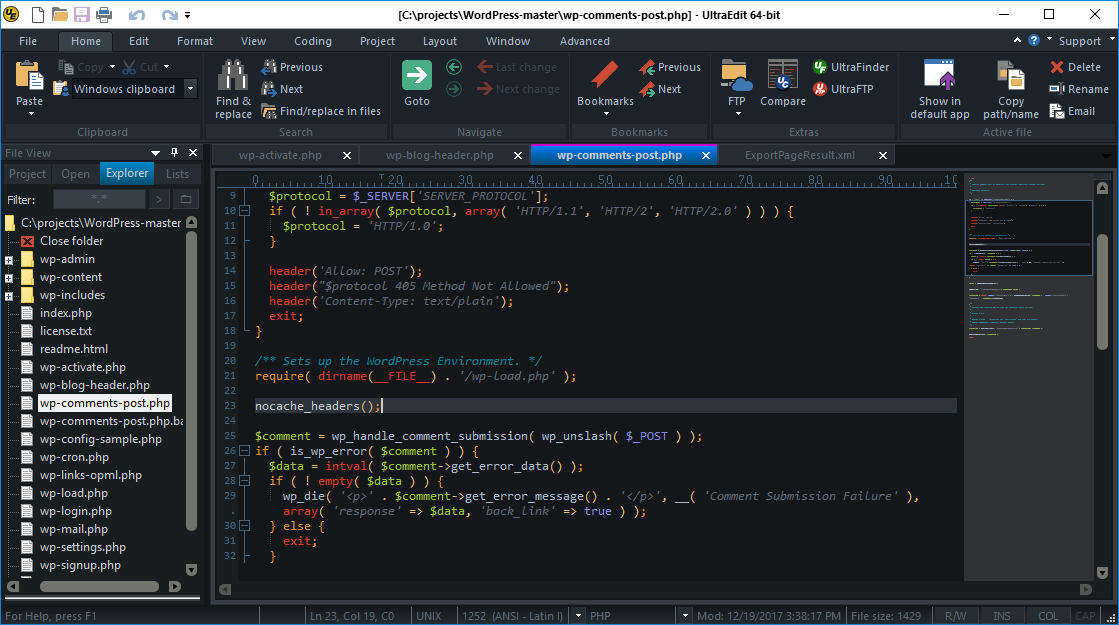Viewport: 1119px width, 625px height.
Task: Launch the Compare files tool
Action: pyautogui.click(x=782, y=75)
